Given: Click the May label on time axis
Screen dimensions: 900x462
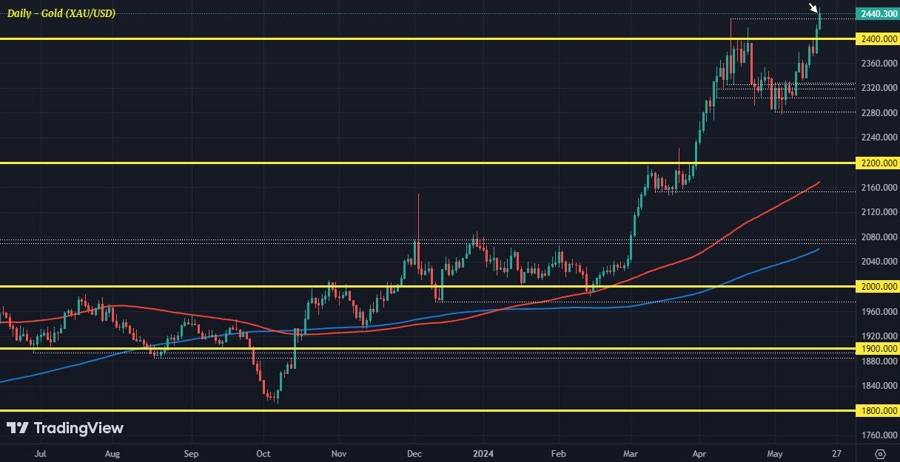Looking at the screenshot, I should [x=775, y=453].
